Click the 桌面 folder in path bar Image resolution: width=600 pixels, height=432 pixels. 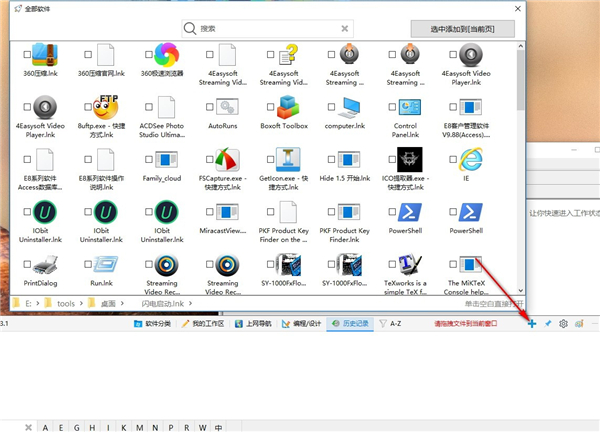[102, 303]
